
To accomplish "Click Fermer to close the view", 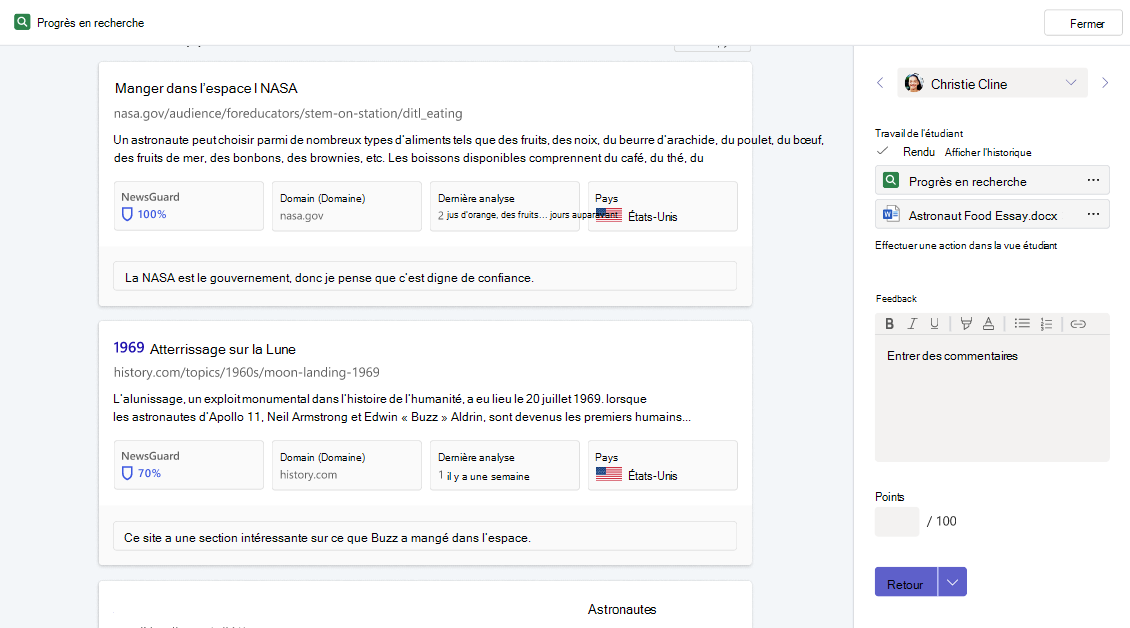I will tap(1083, 23).
